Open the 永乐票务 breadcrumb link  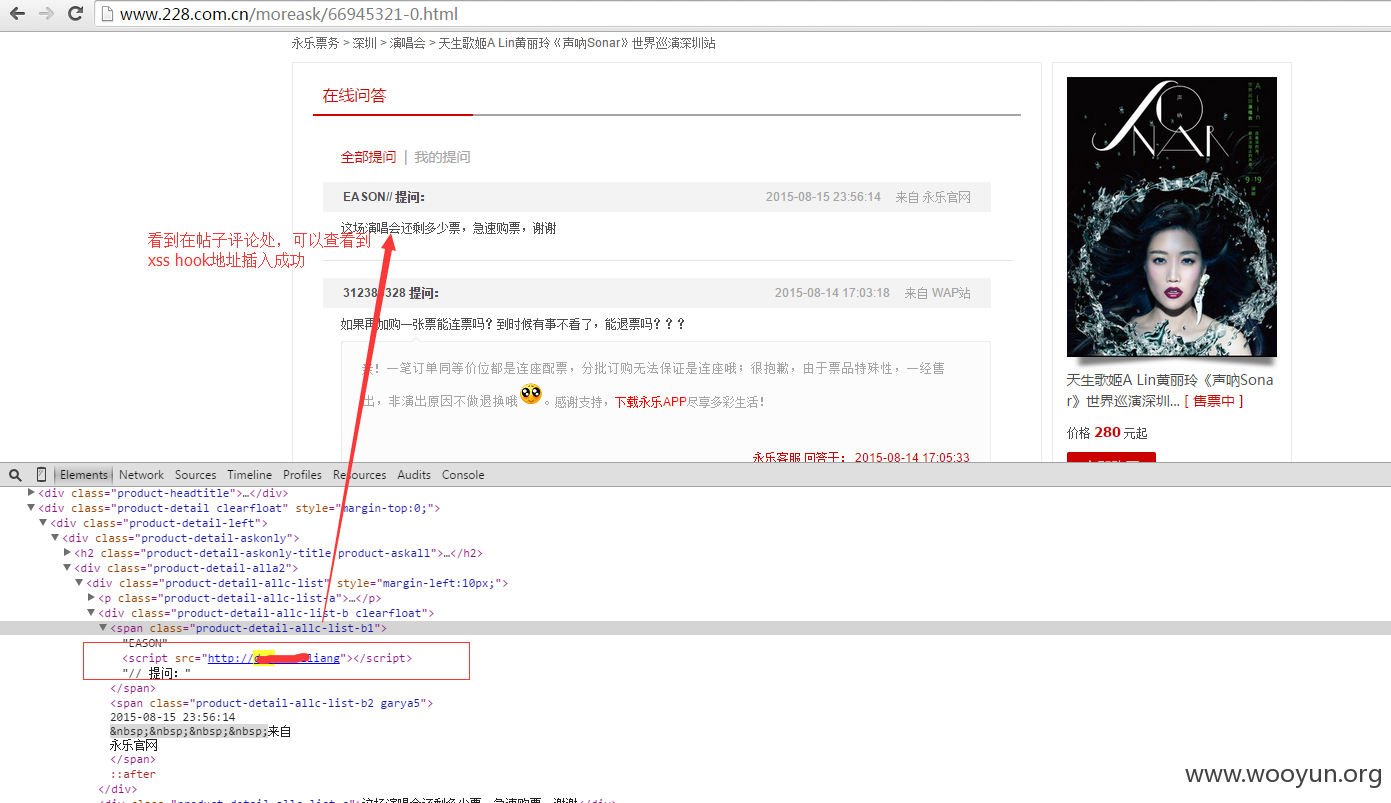(315, 43)
